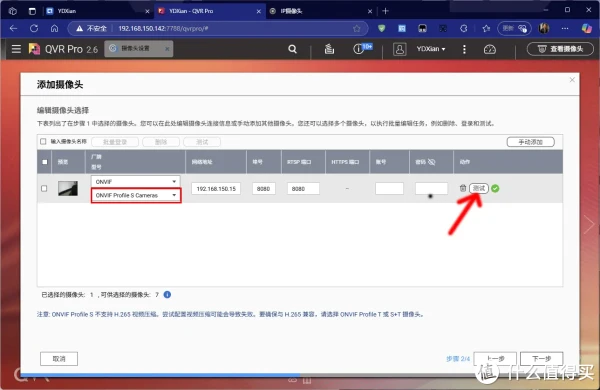
Task: Switch to the IP camera browser tab
Action: 321,11
